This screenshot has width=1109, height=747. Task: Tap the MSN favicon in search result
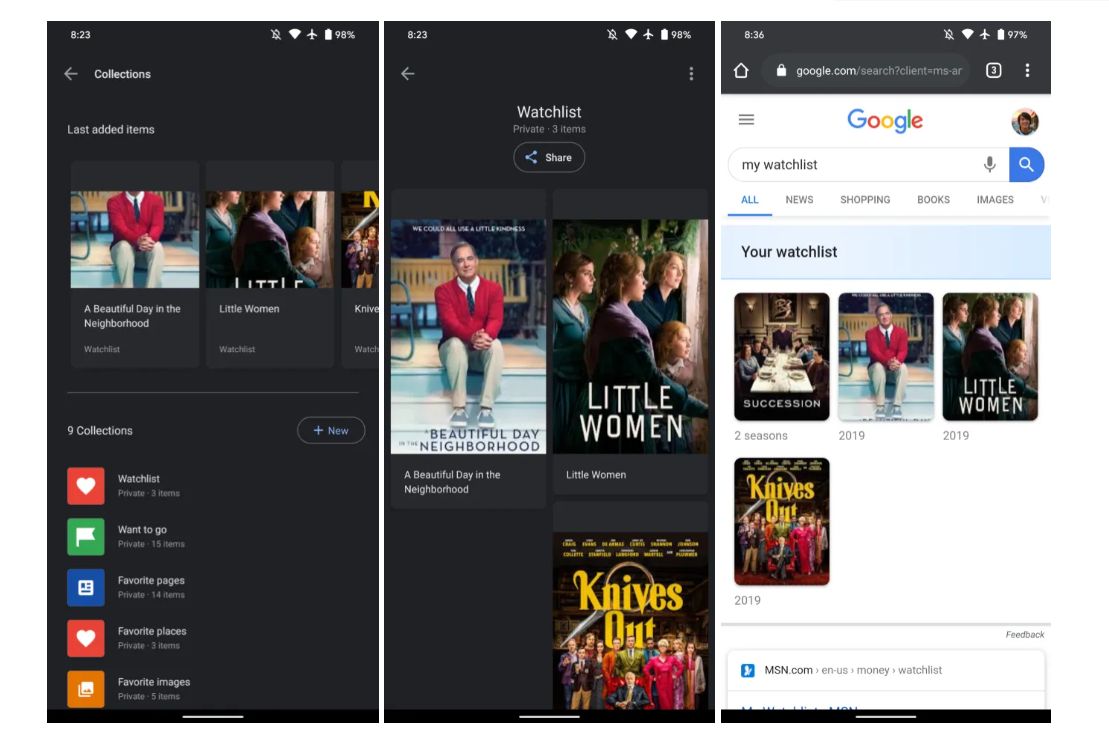pyautogui.click(x=748, y=670)
